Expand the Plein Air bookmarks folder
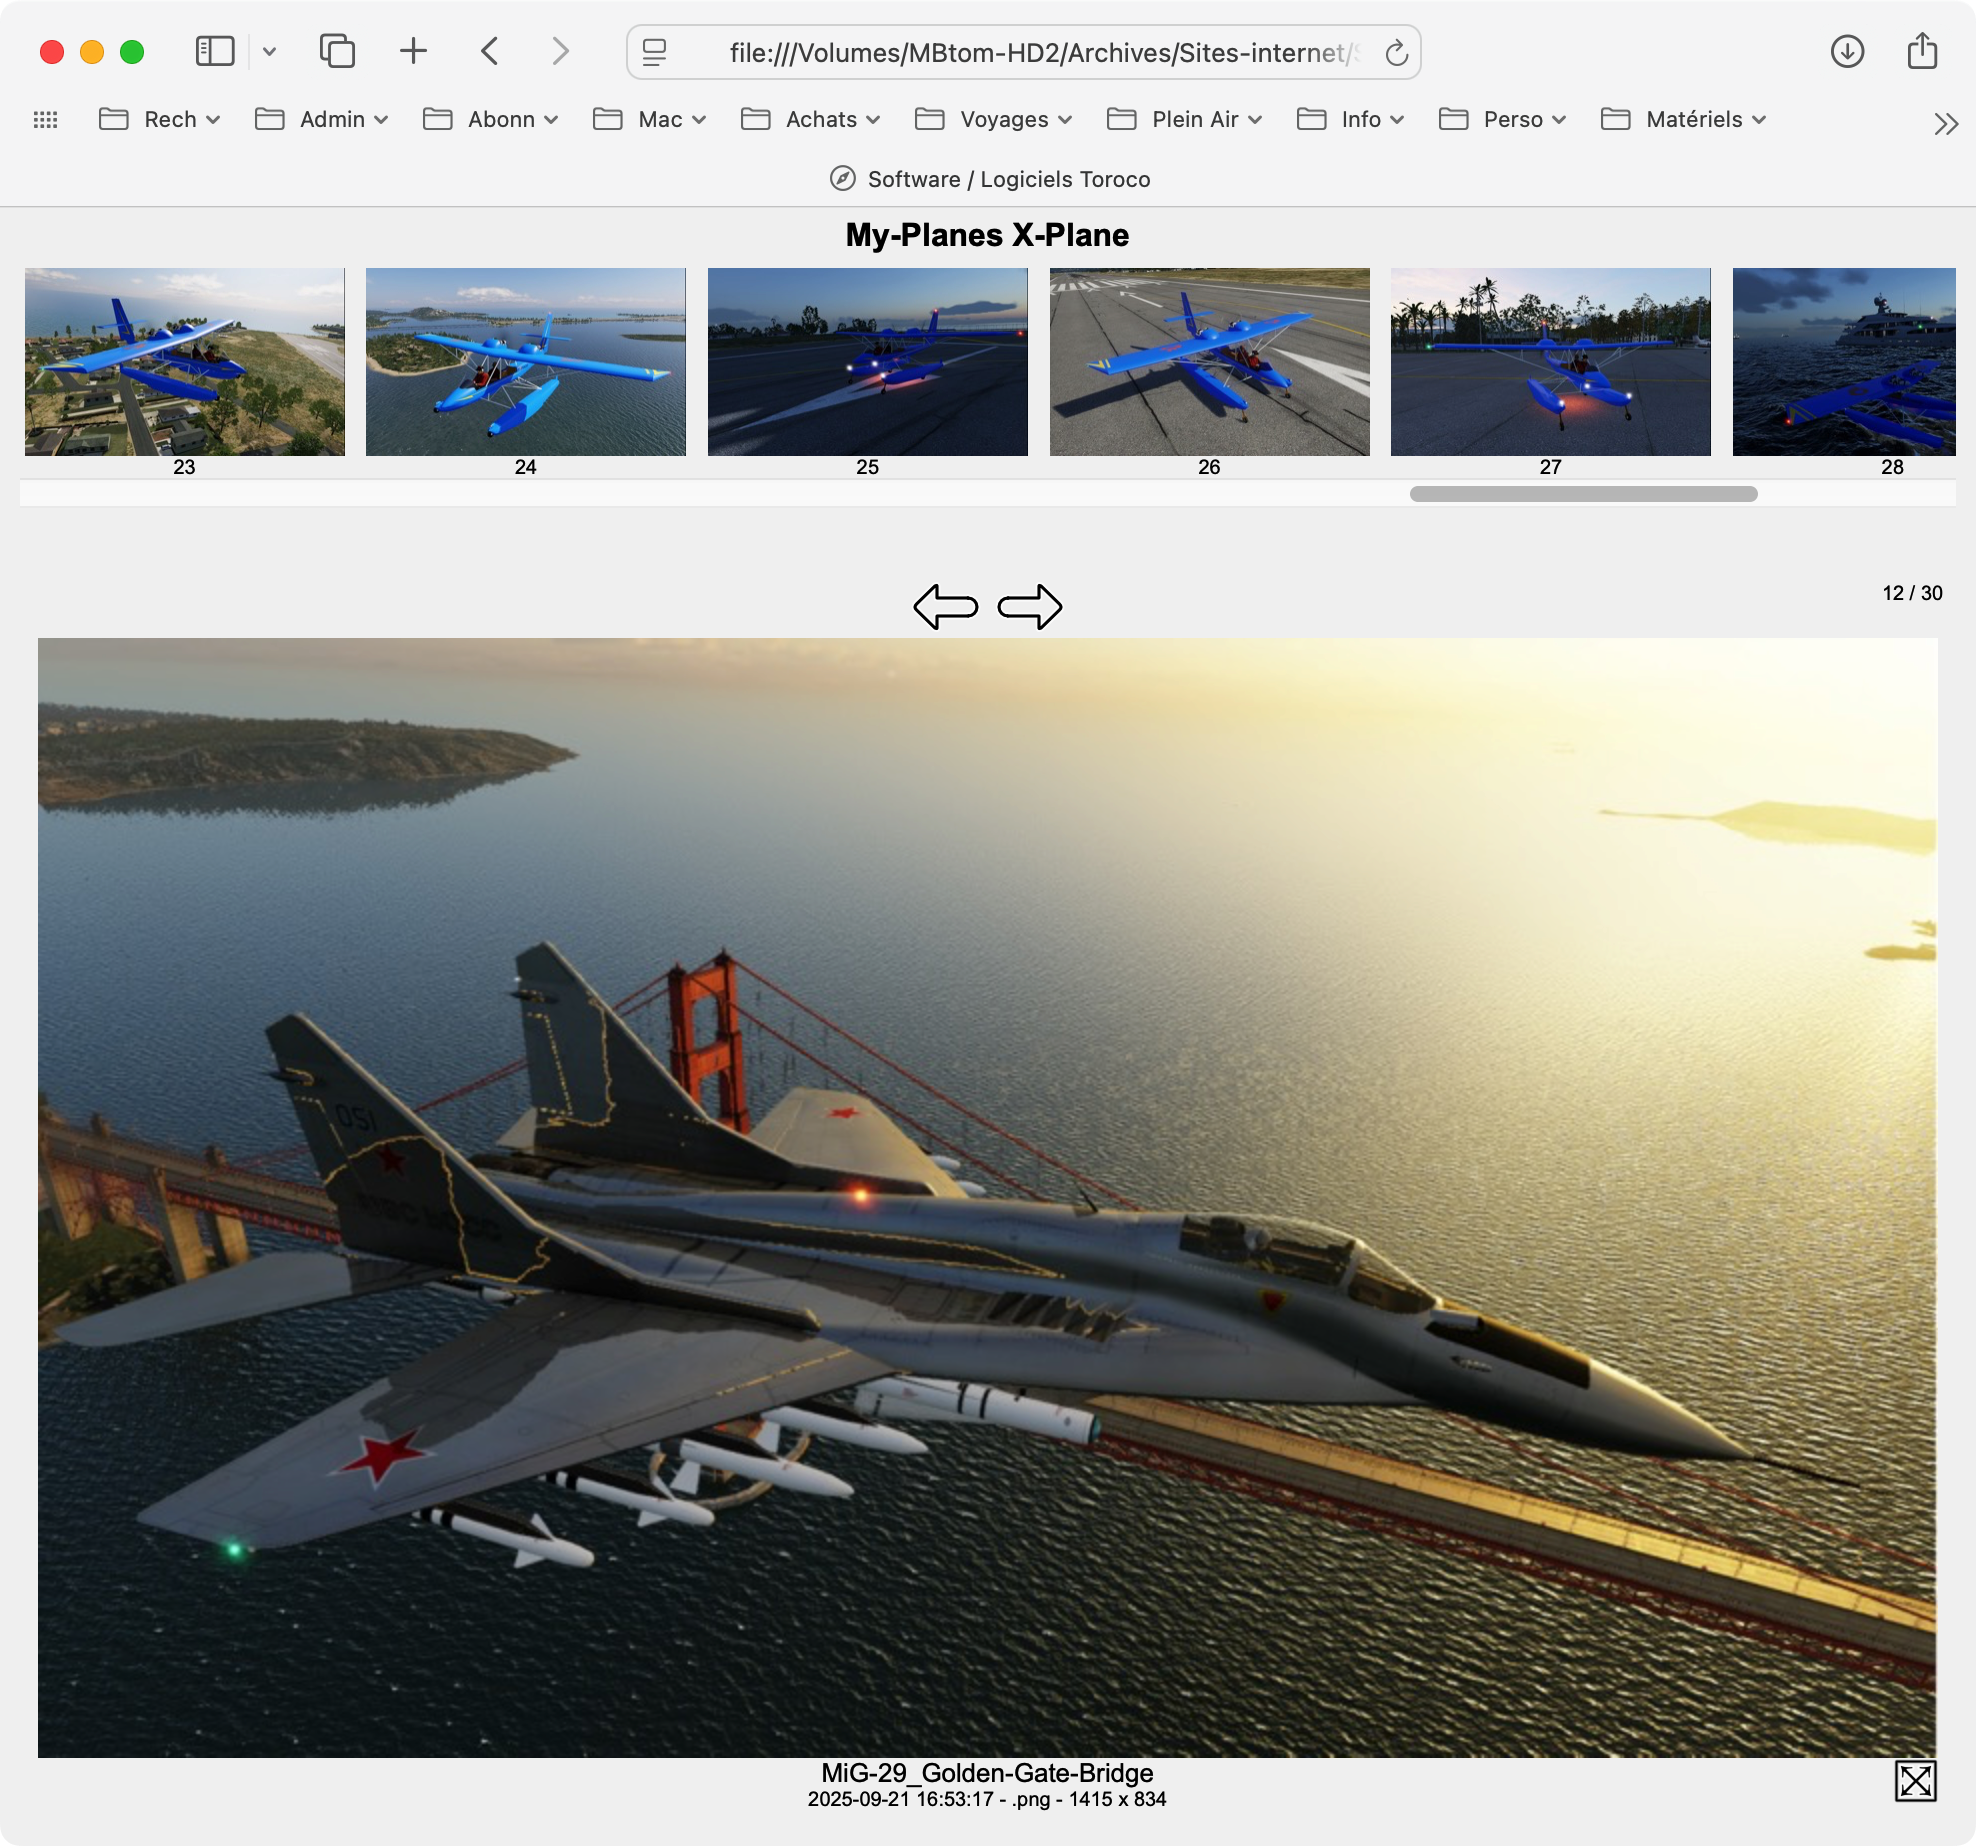 [1184, 120]
